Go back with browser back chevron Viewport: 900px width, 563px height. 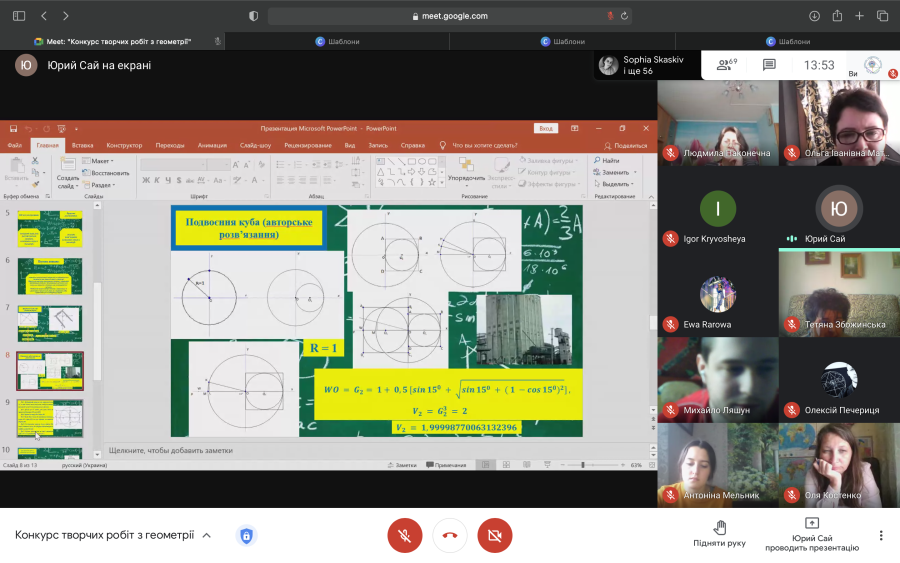coord(44,16)
